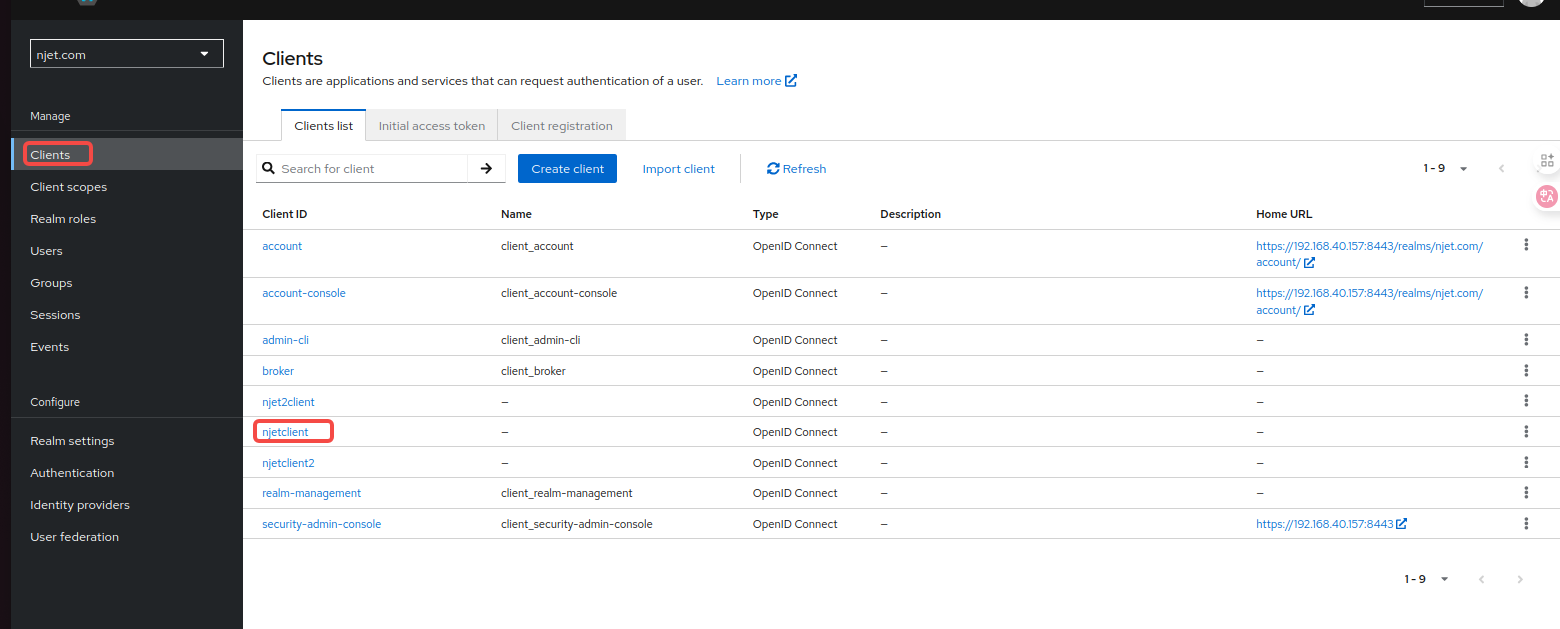Open Client scopes in sidebar

coord(68,187)
